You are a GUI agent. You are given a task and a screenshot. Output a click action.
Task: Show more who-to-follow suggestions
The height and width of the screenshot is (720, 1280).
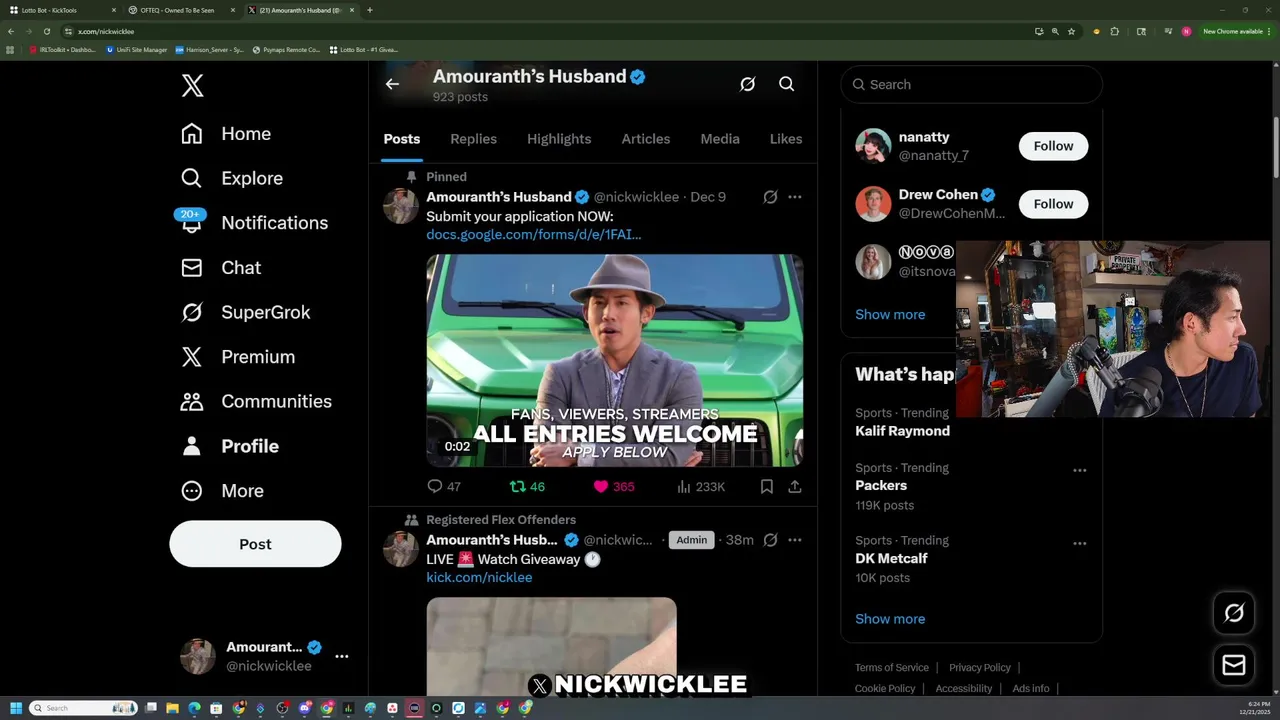click(x=890, y=314)
